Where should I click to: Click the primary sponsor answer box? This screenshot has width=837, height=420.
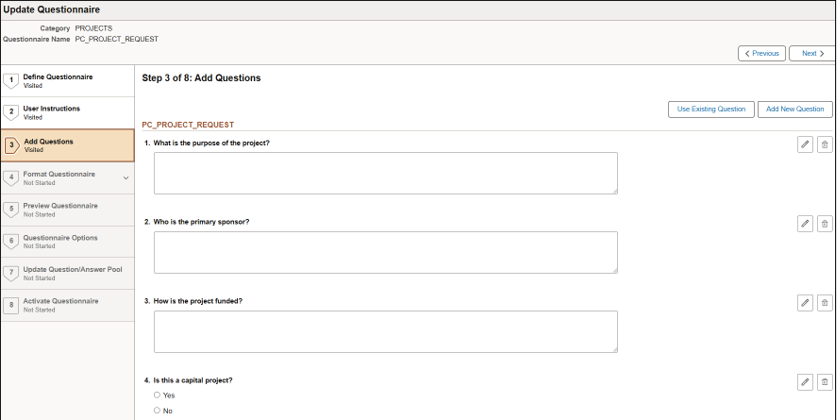click(385, 252)
